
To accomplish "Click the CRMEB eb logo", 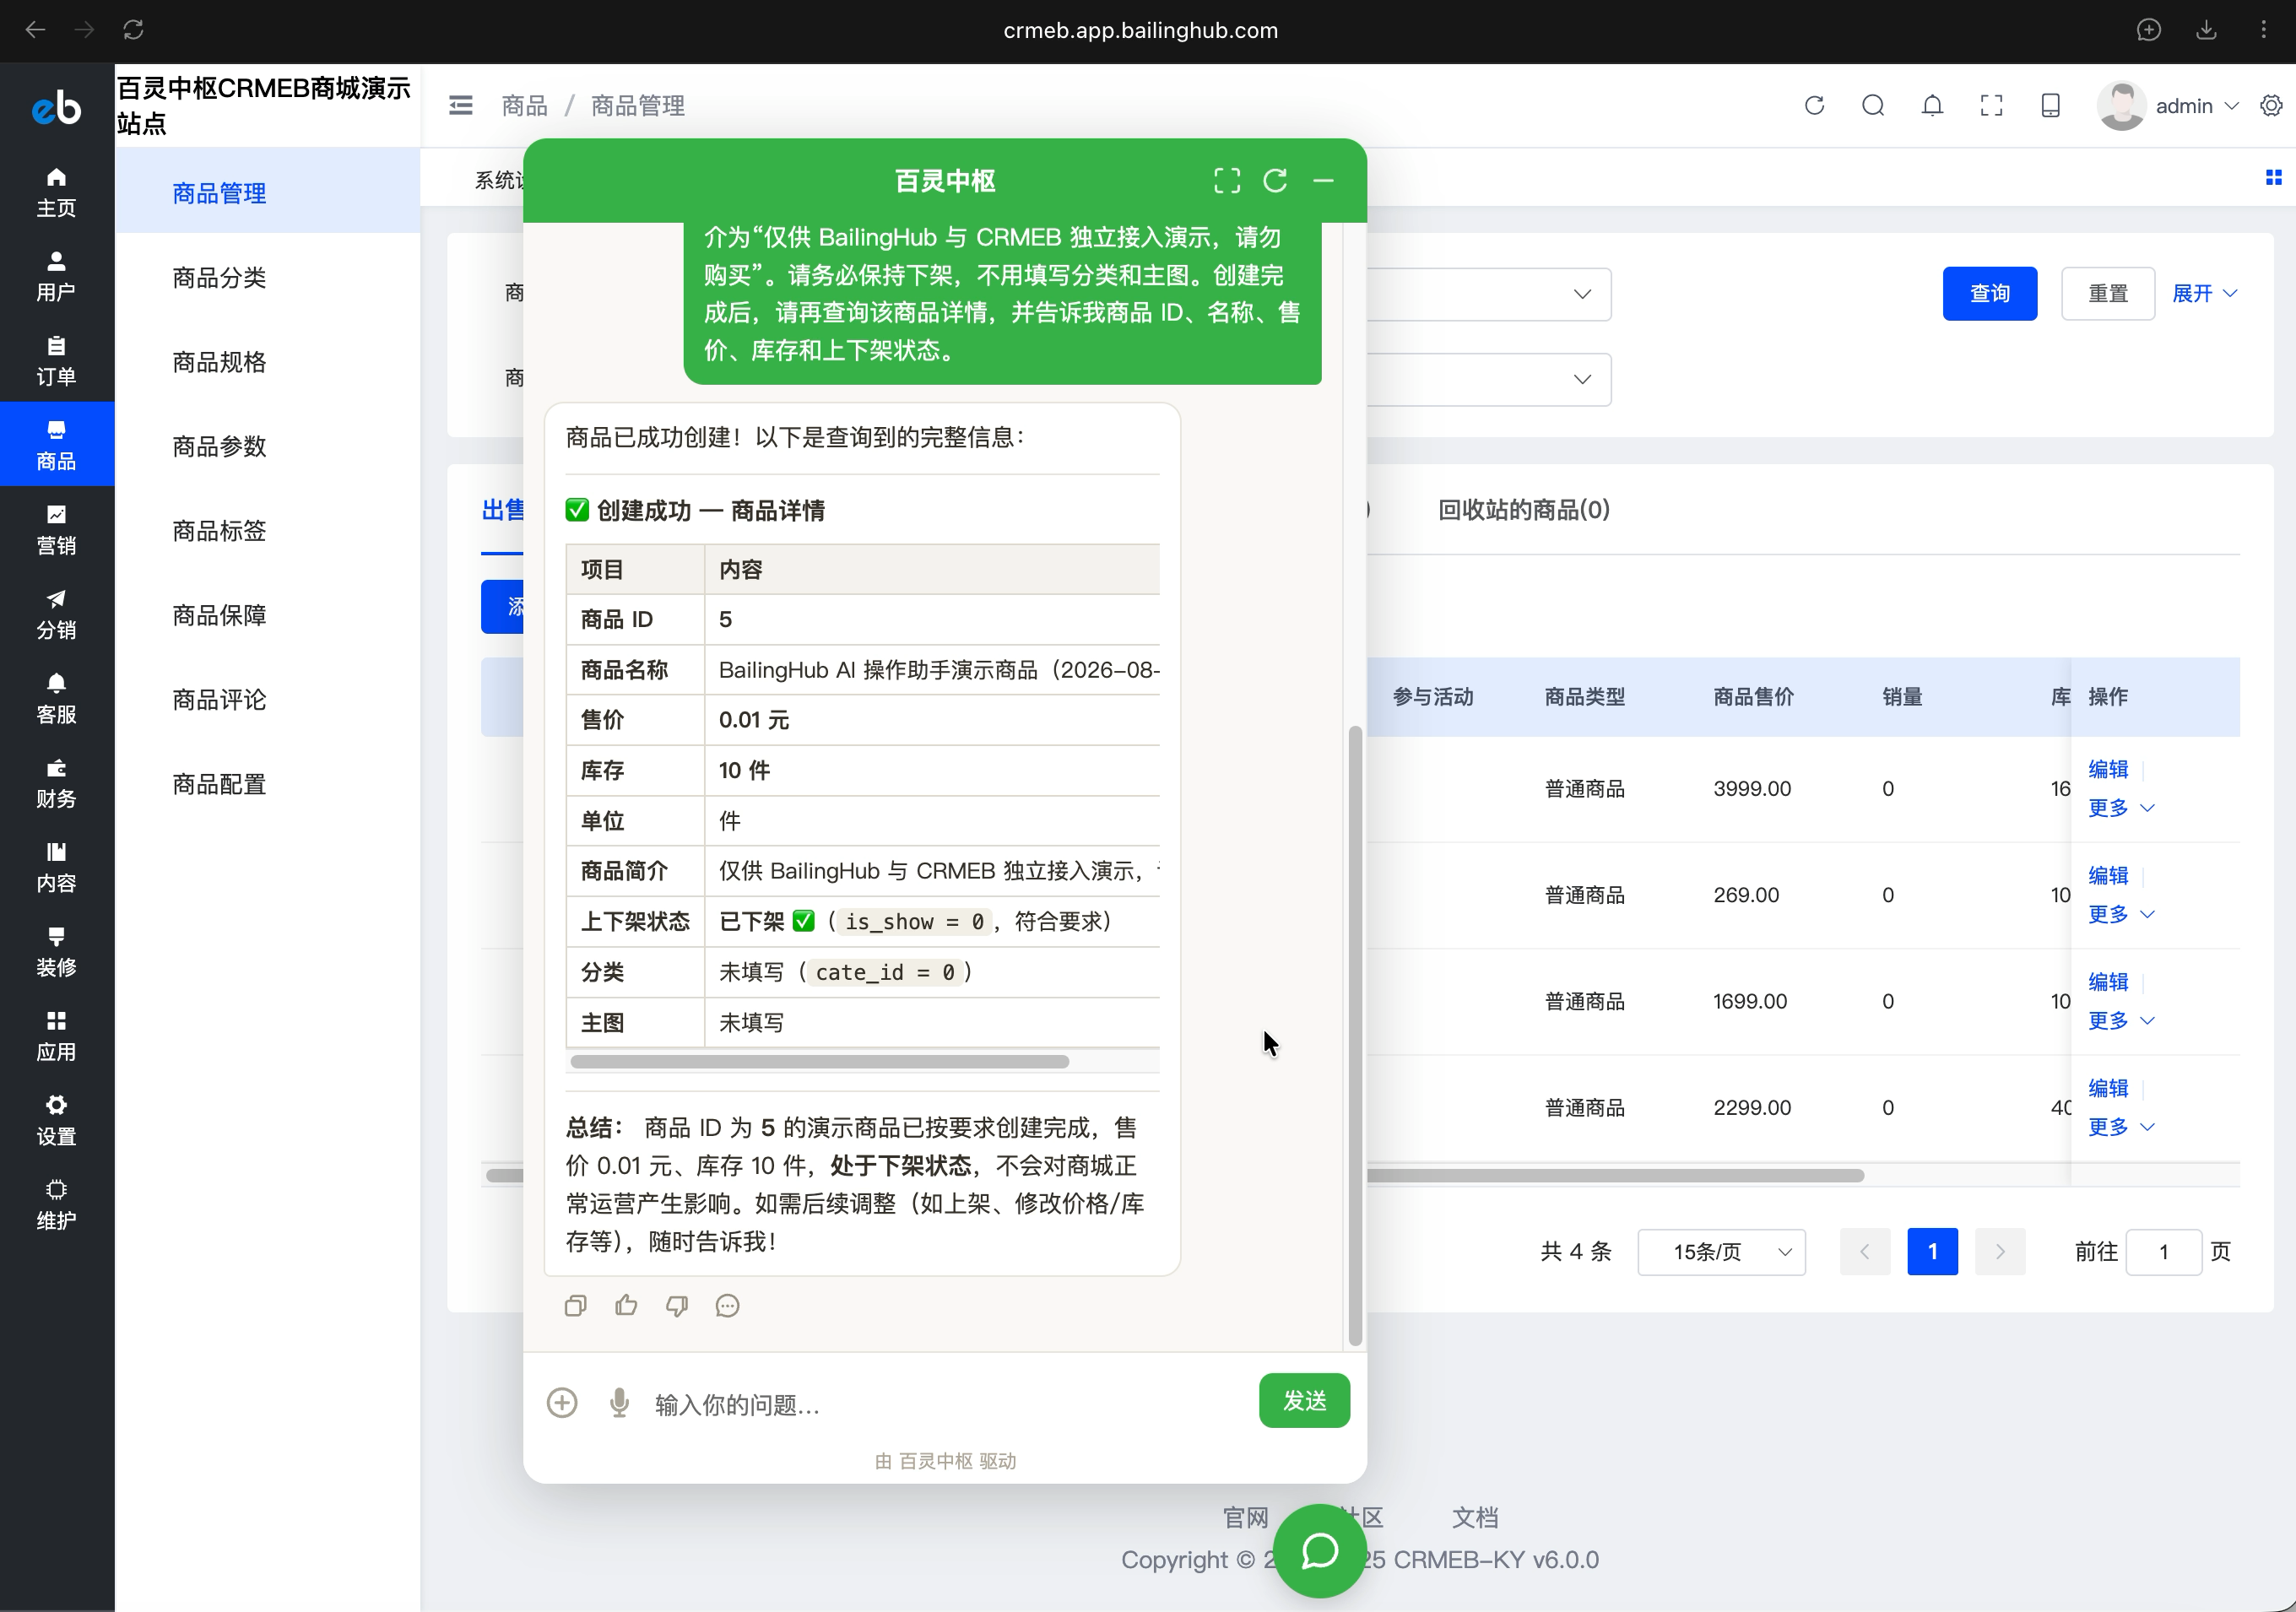I will click(57, 108).
